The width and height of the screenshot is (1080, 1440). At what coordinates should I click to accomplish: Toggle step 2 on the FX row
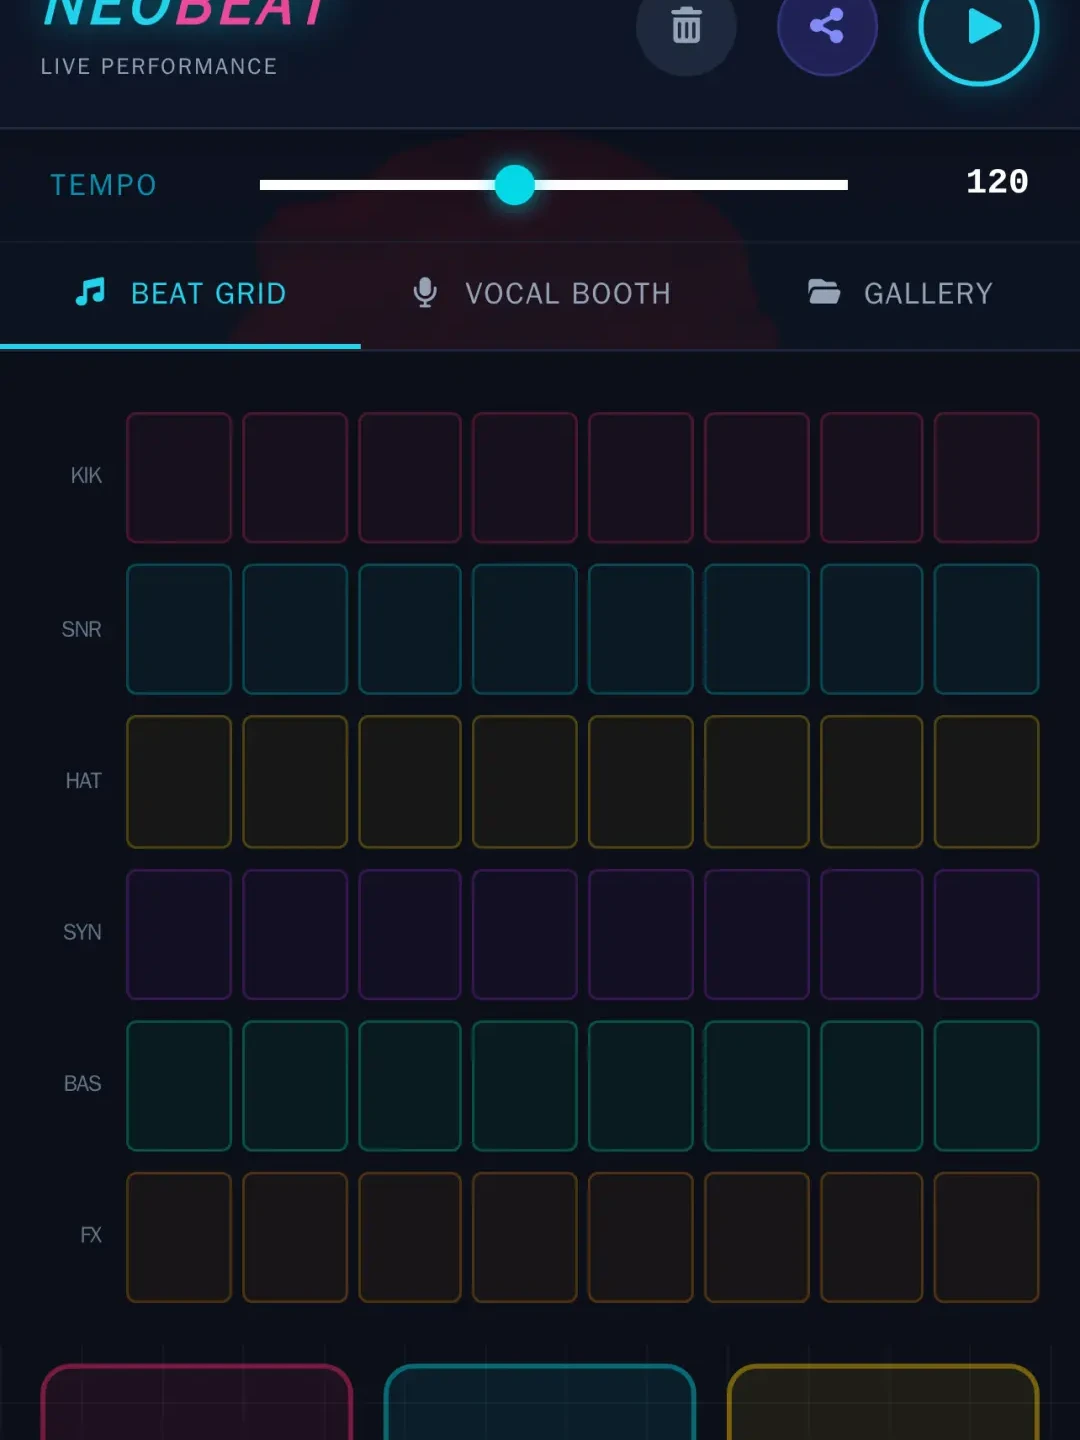coord(295,1237)
